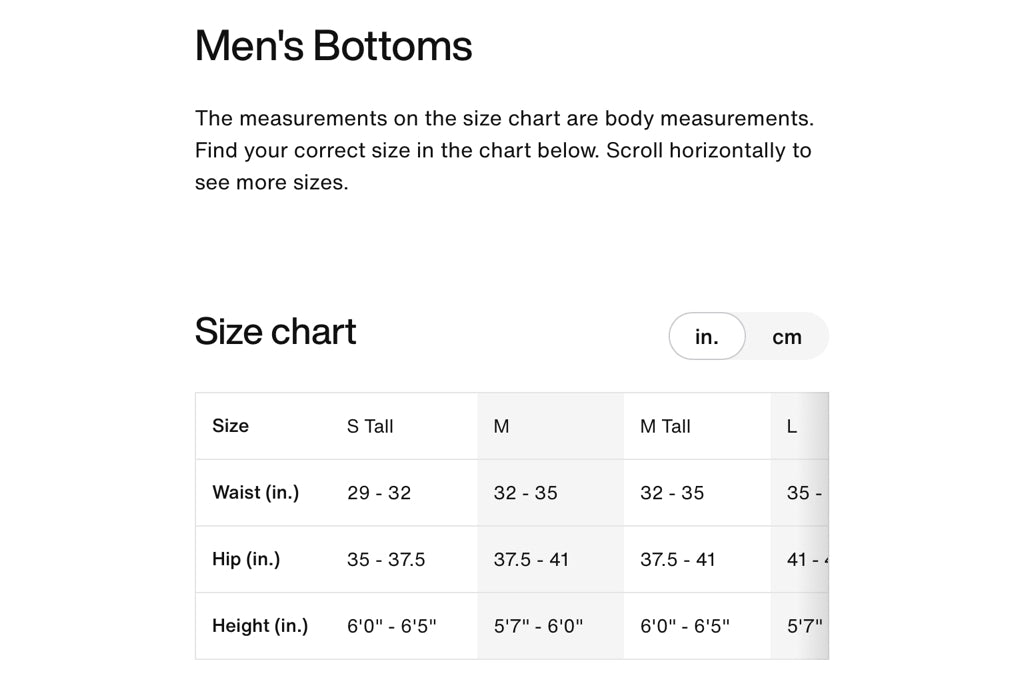The width and height of the screenshot is (1024, 694).
Task: Click the Size chart heading
Action: [275, 331]
